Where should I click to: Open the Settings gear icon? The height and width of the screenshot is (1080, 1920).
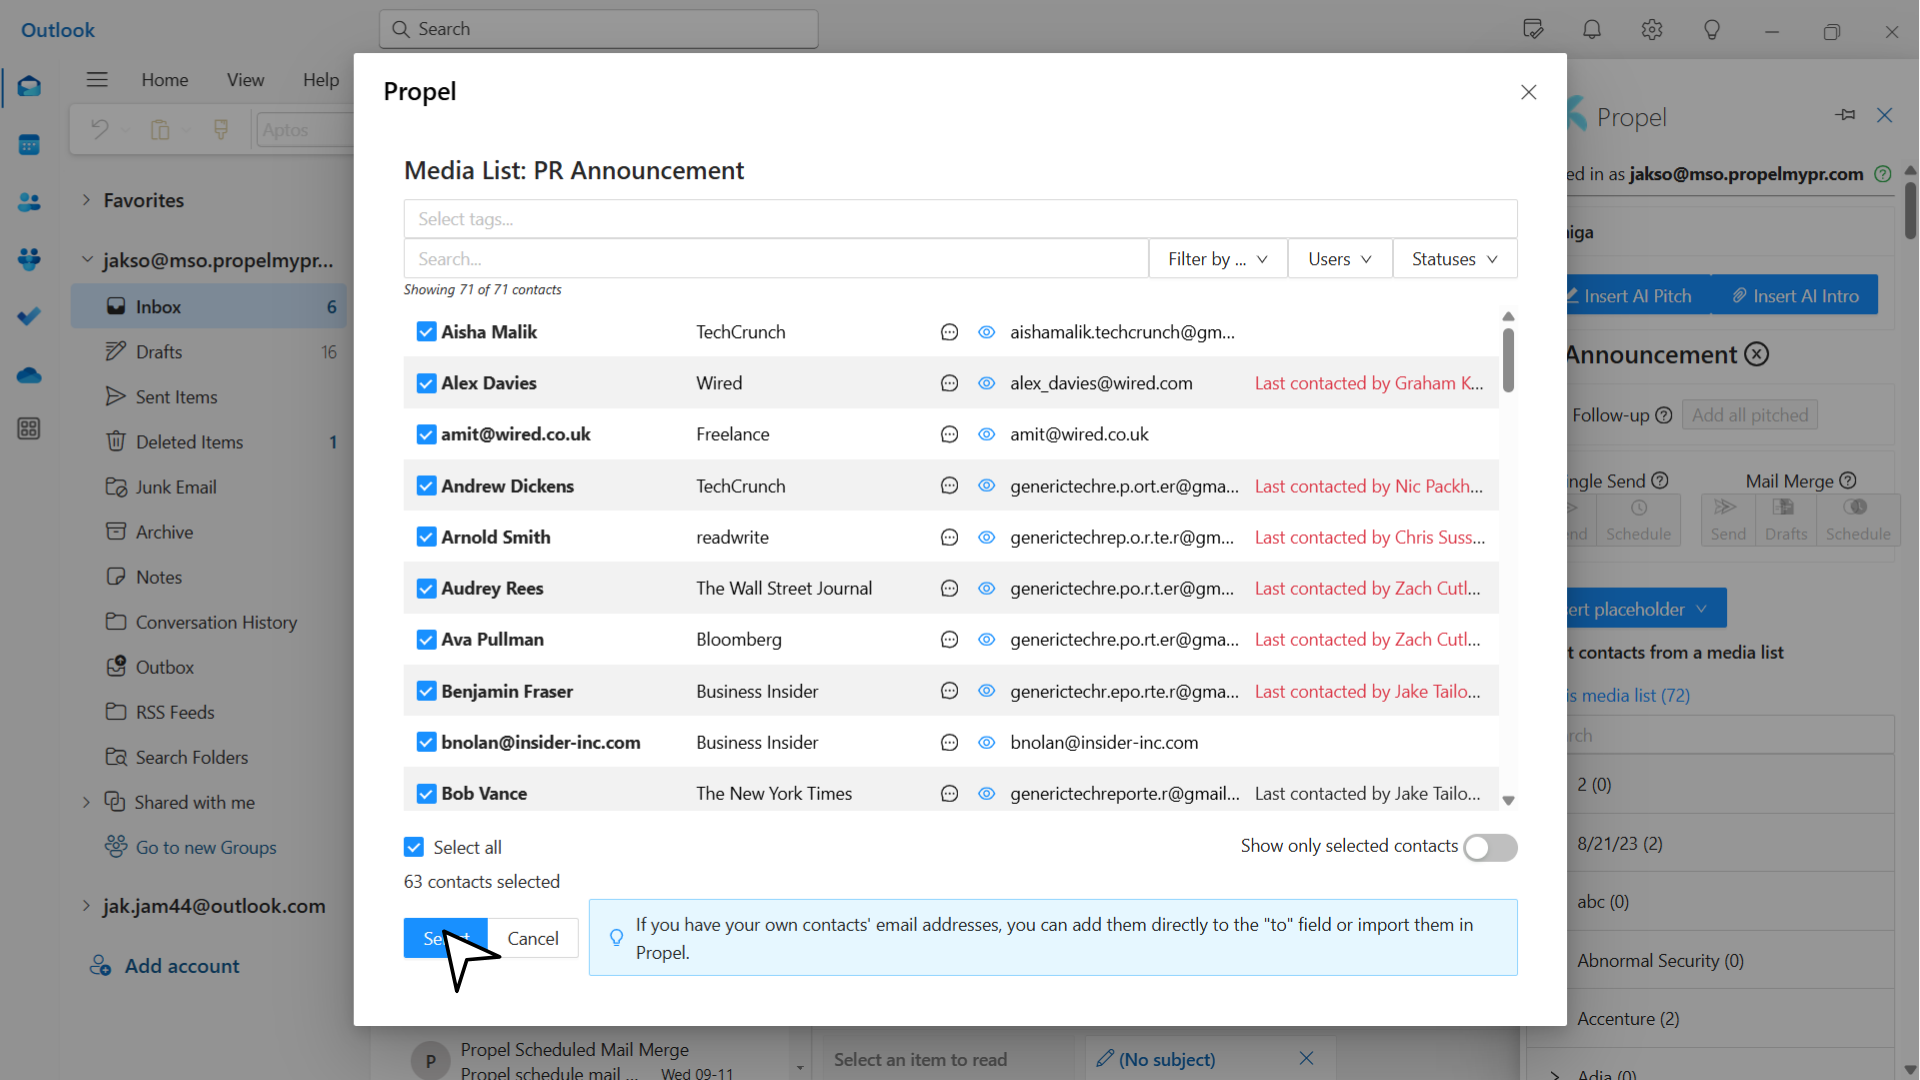[1652, 30]
